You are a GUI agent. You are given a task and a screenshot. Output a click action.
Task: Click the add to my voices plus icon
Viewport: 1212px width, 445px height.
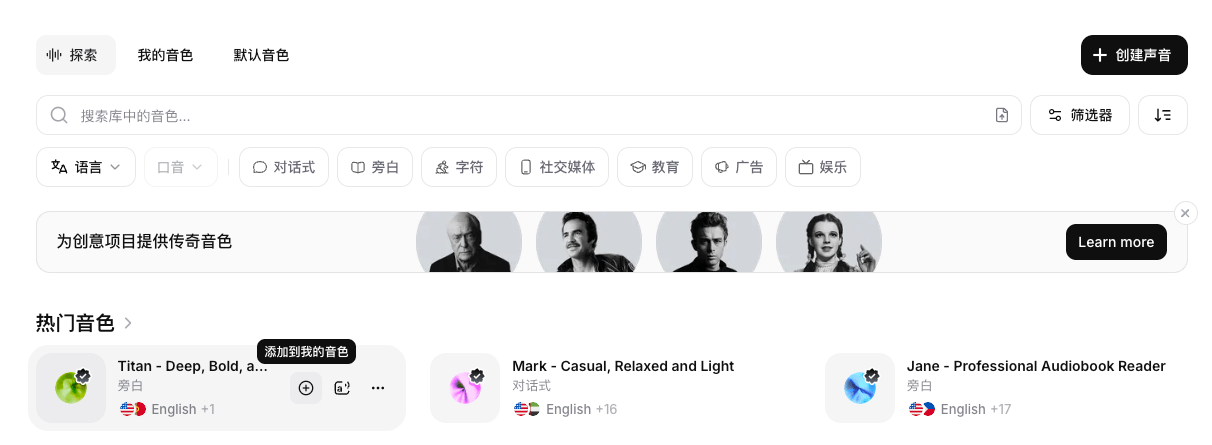[306, 388]
